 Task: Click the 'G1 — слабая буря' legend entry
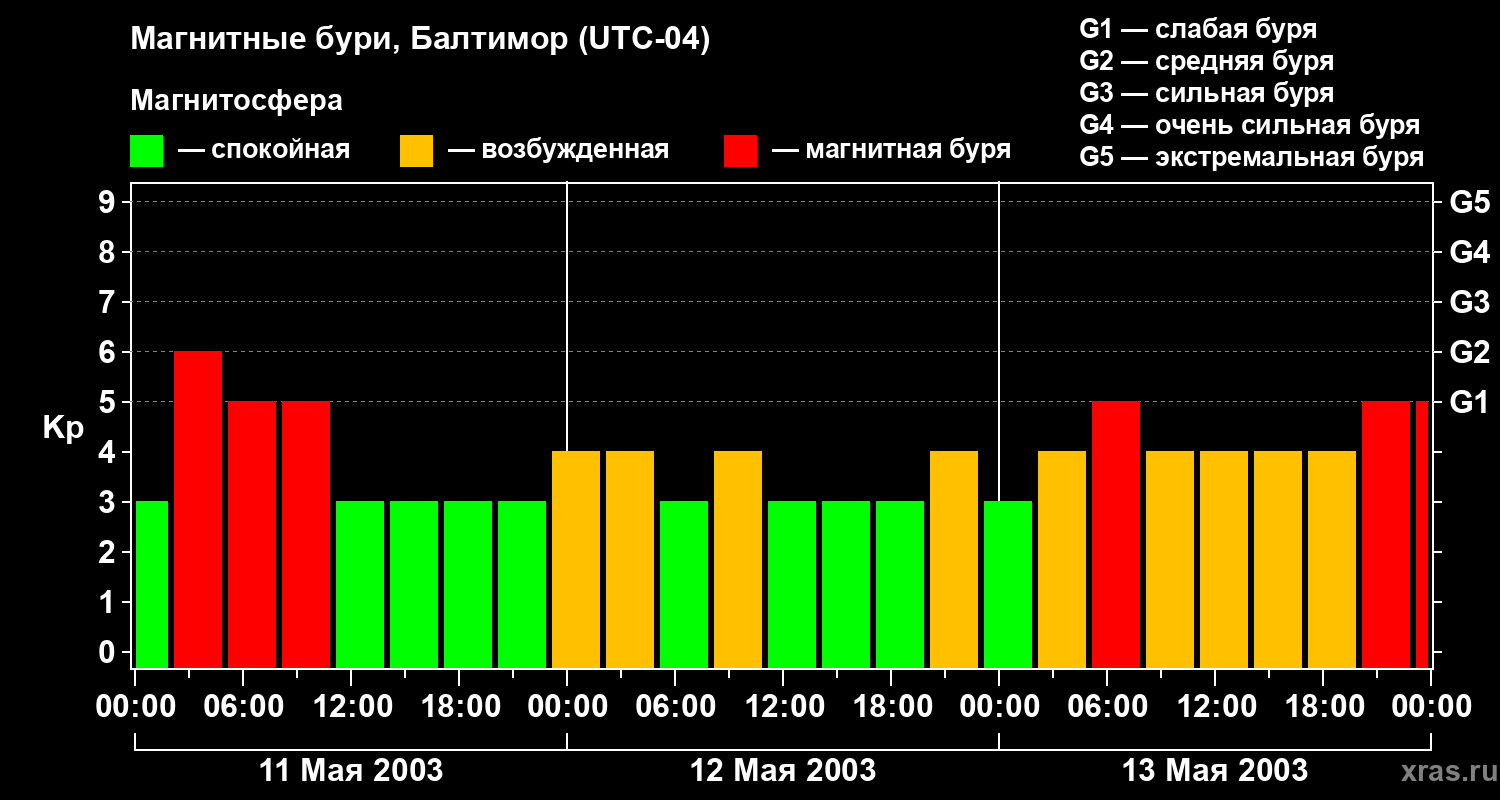(1198, 29)
